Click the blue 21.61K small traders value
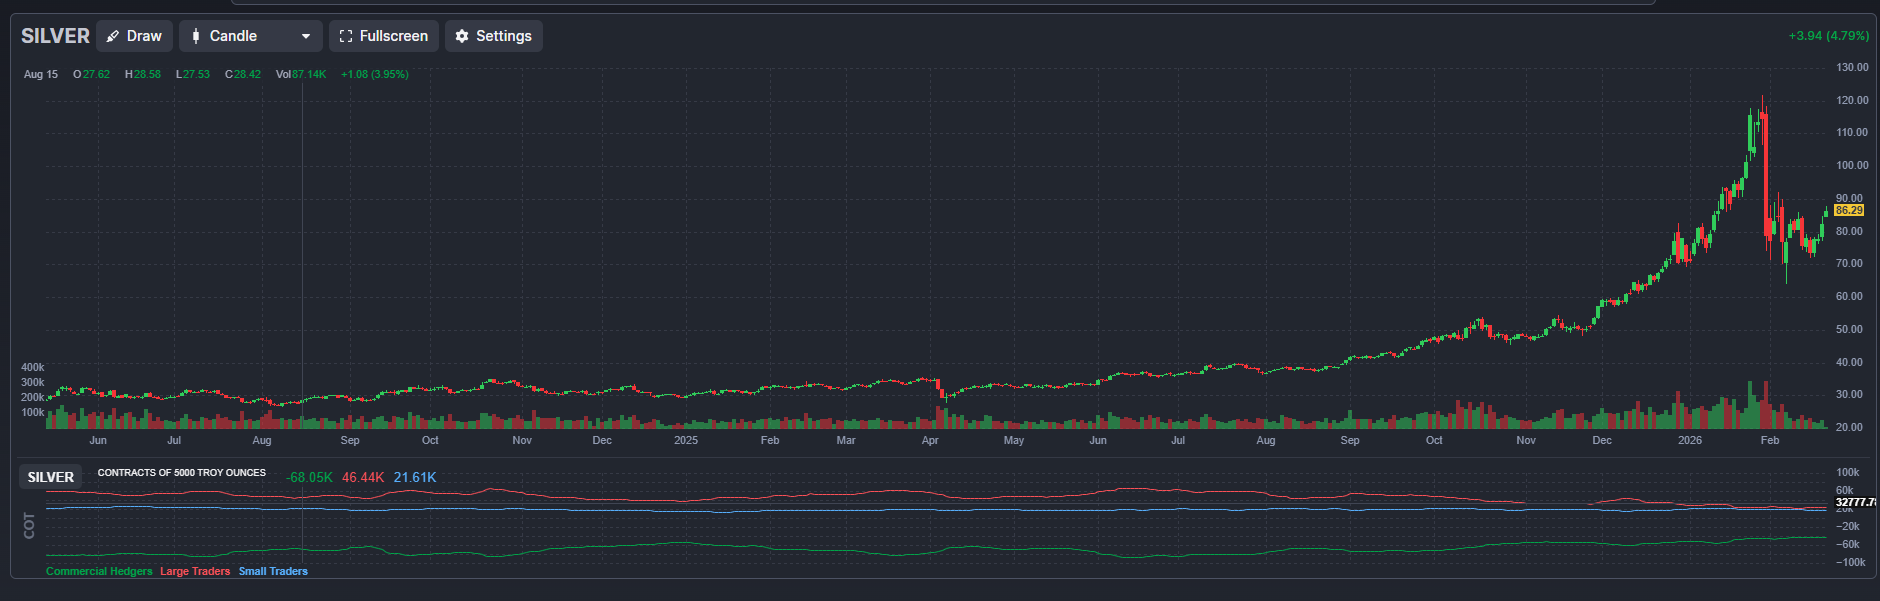 coord(415,477)
